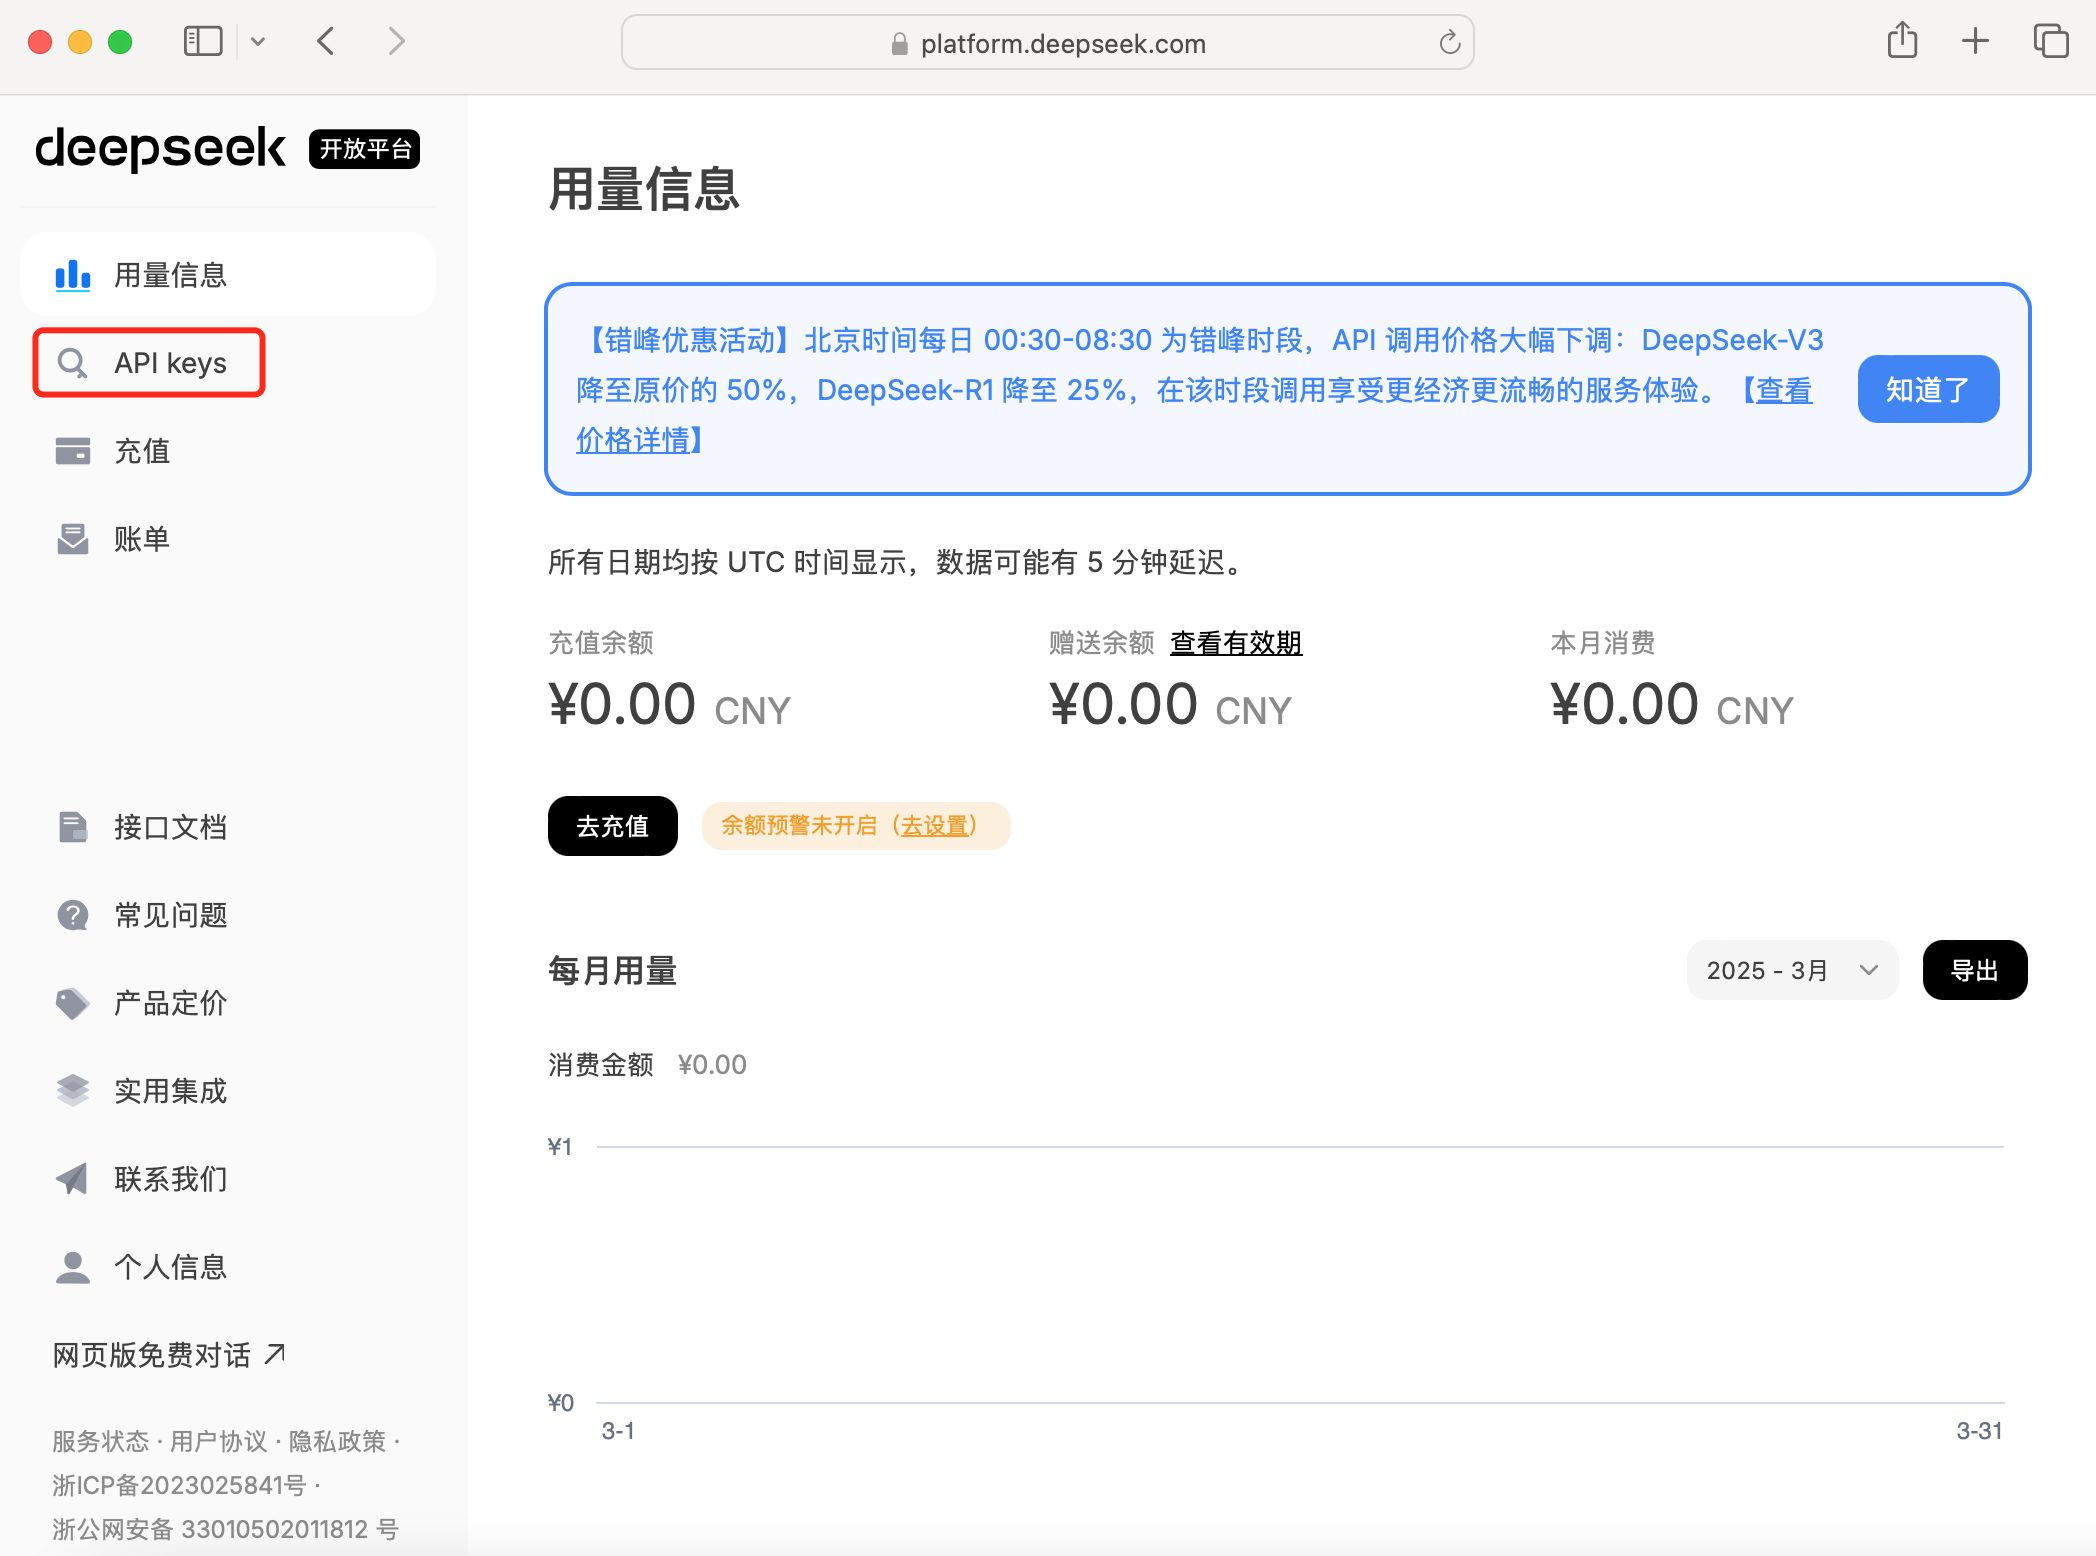This screenshot has width=2096, height=1556.
Task: Click the layers icon beside 实用集成
Action: (73, 1091)
